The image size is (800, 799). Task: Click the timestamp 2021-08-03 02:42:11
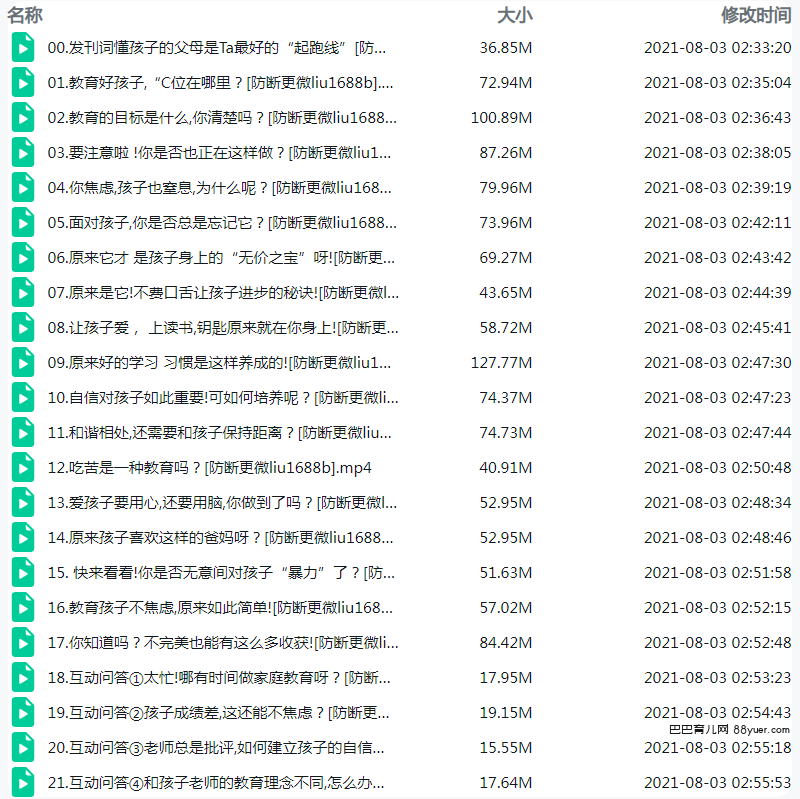click(717, 223)
